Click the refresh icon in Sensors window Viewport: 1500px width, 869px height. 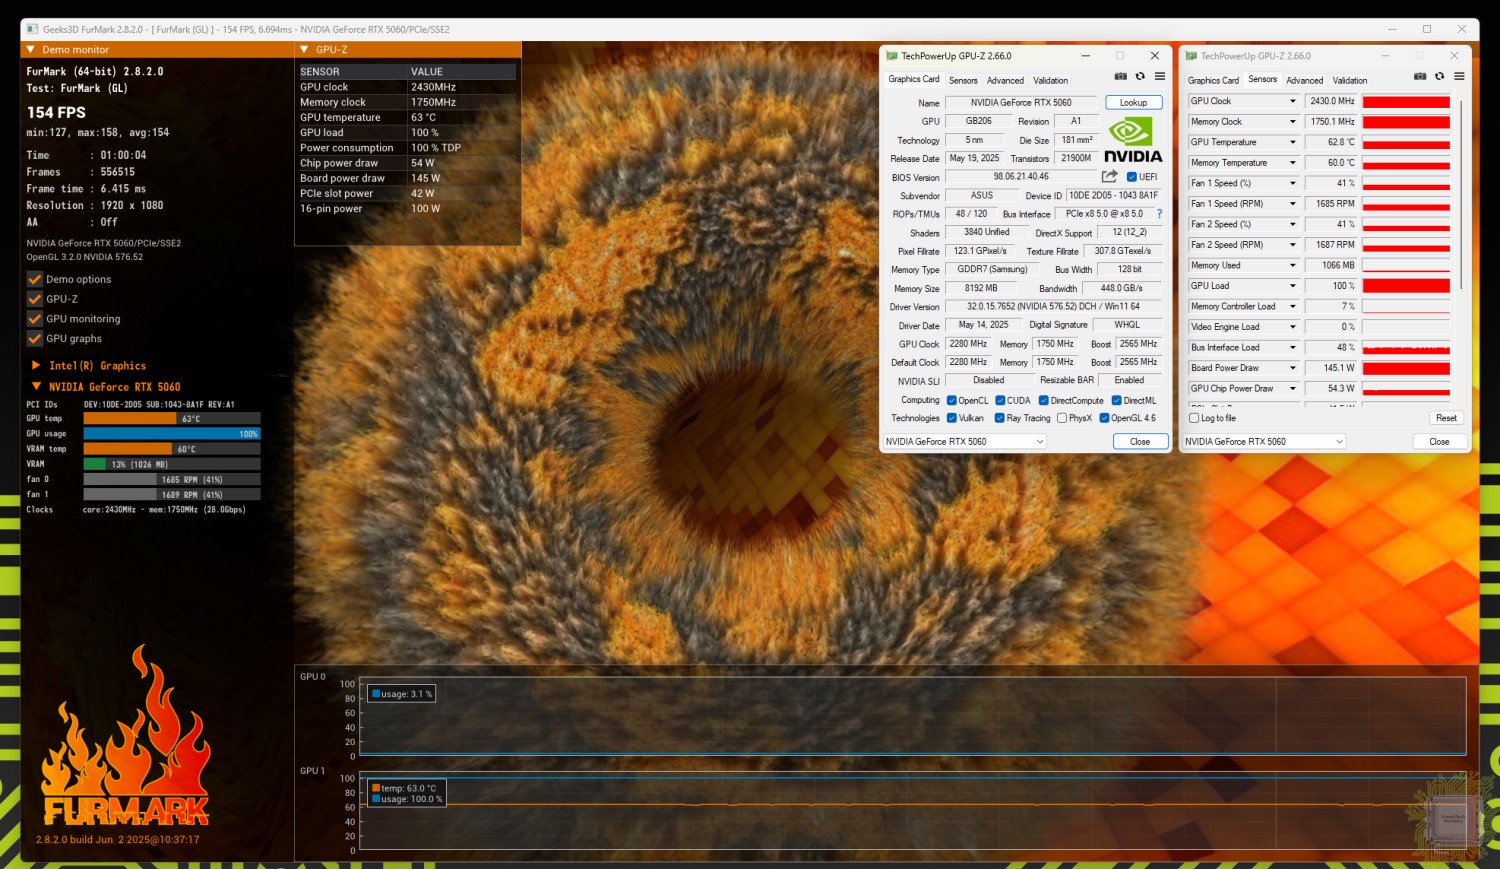1439,76
